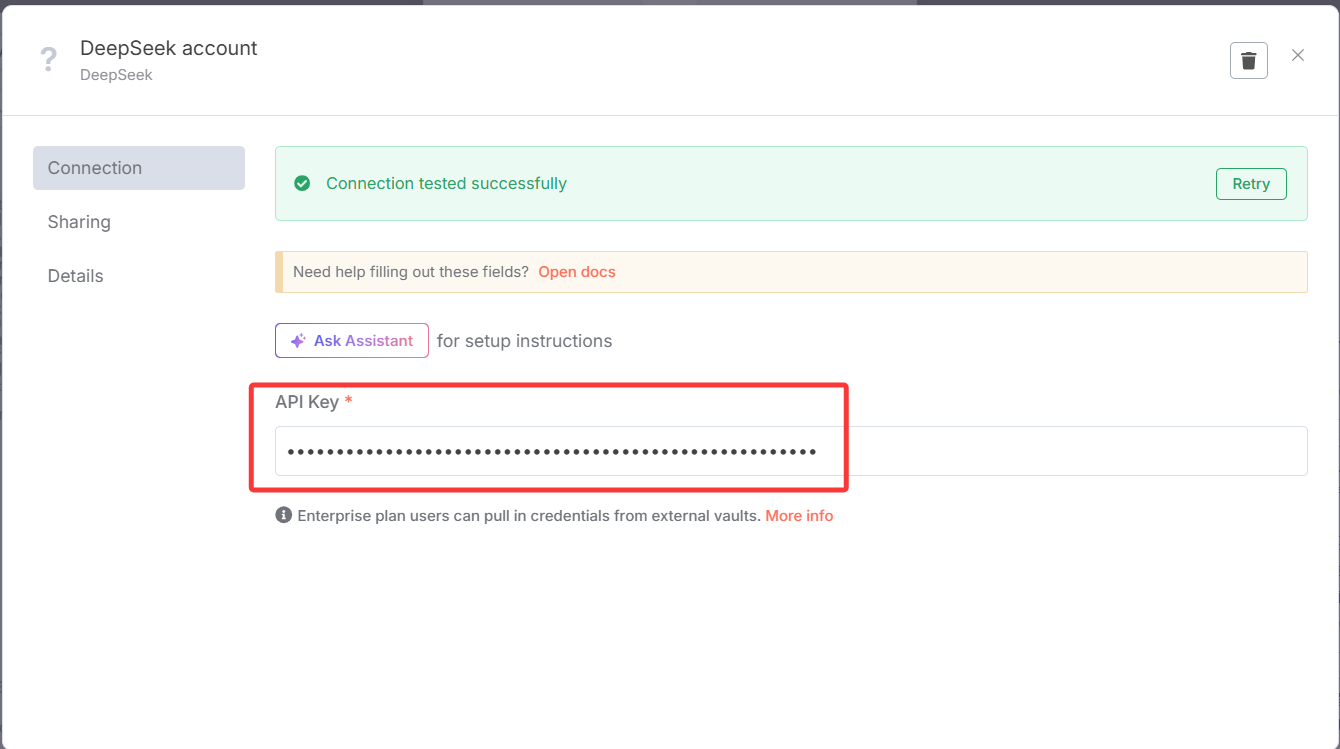Viewport: 1340px width, 749px height.
Task: Click the DeepSeek account title to rename
Action: (169, 48)
